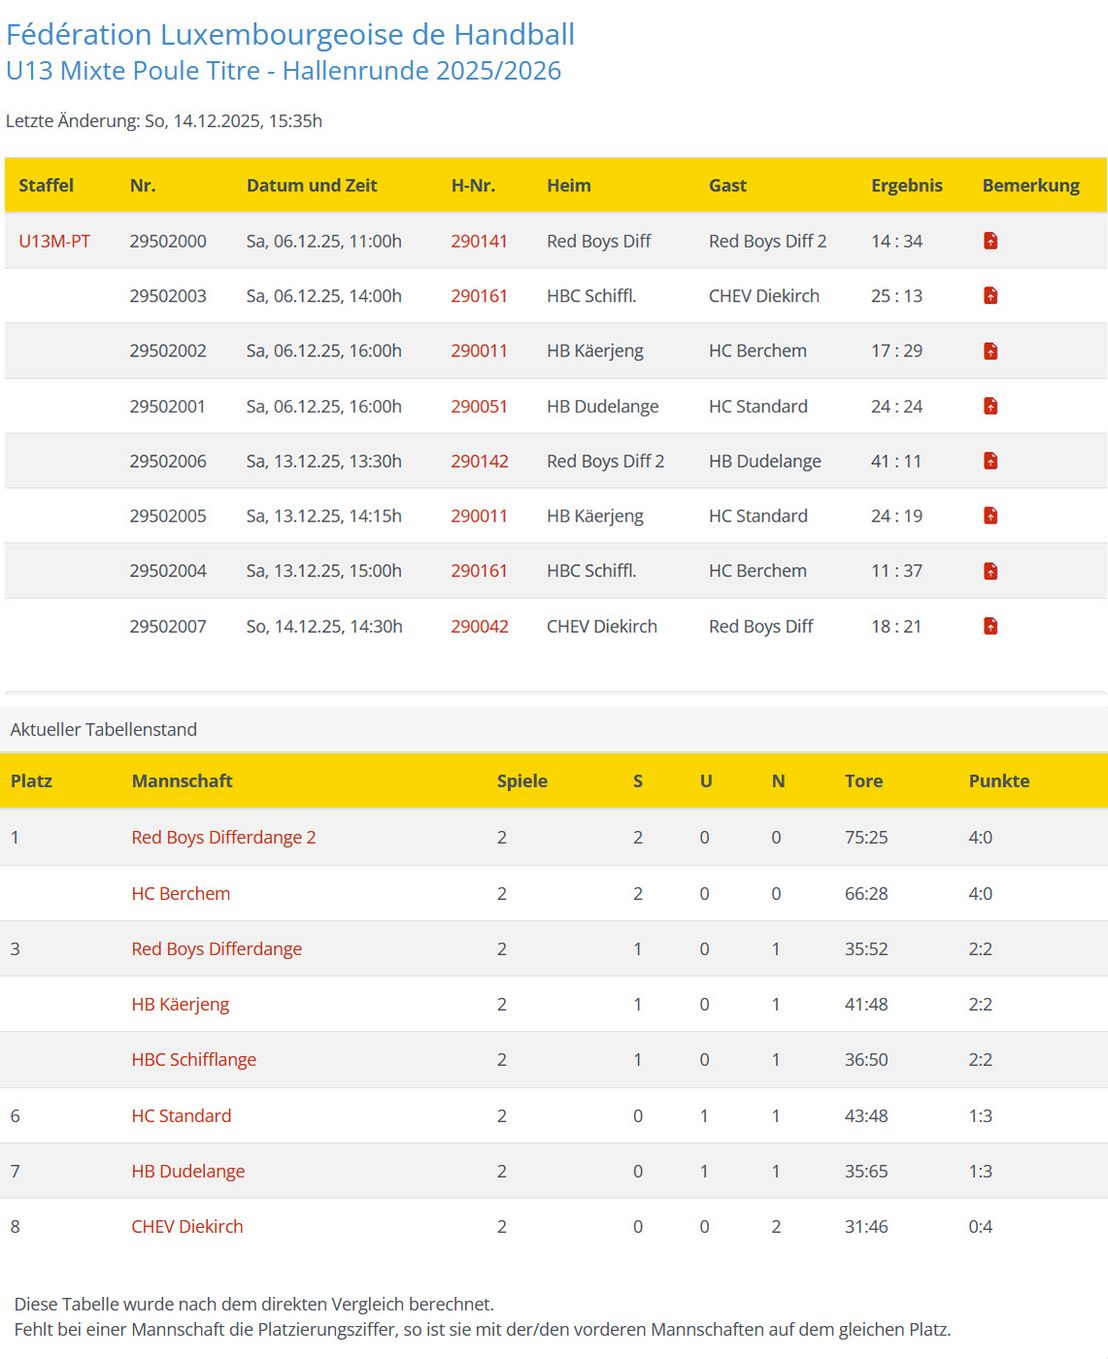Open report icon for HB Dudelange vs HC Standard
This screenshot has width=1108, height=1359.
(x=990, y=406)
